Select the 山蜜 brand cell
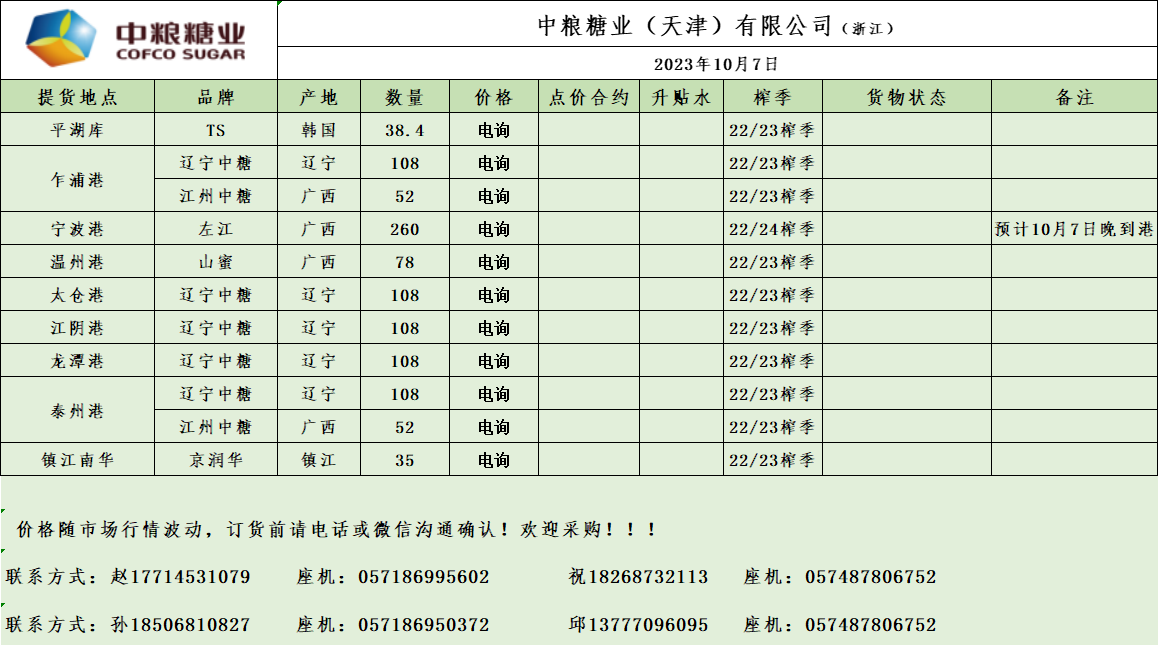 [216, 262]
